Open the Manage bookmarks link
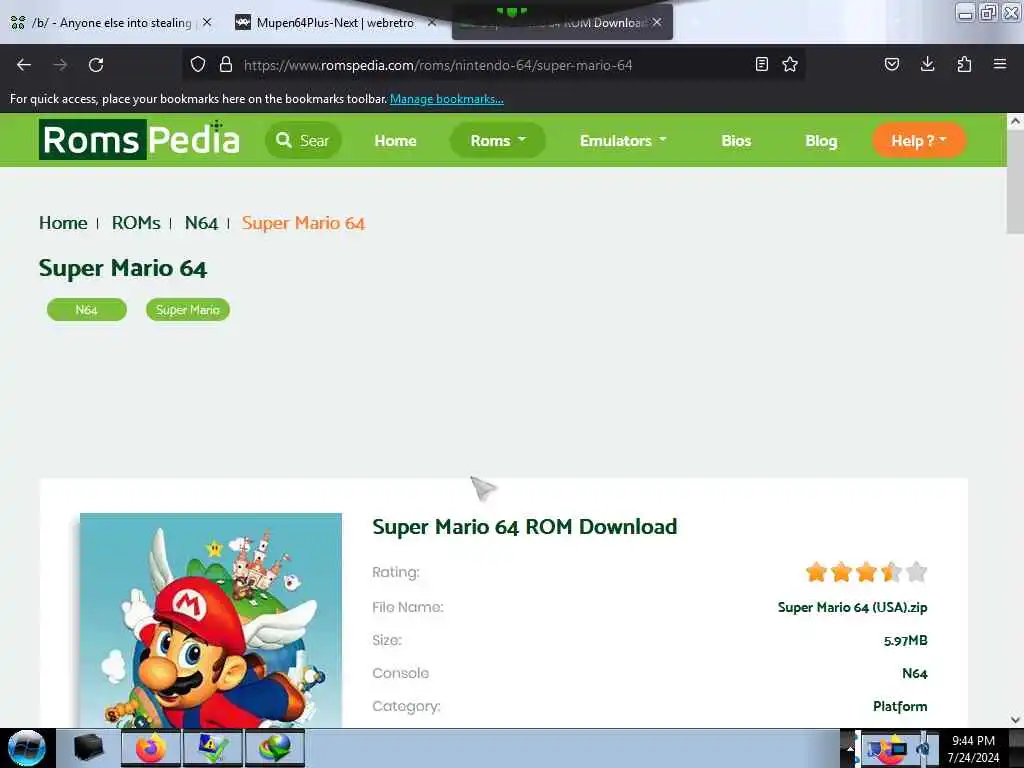The width and height of the screenshot is (1024, 768). (x=447, y=99)
